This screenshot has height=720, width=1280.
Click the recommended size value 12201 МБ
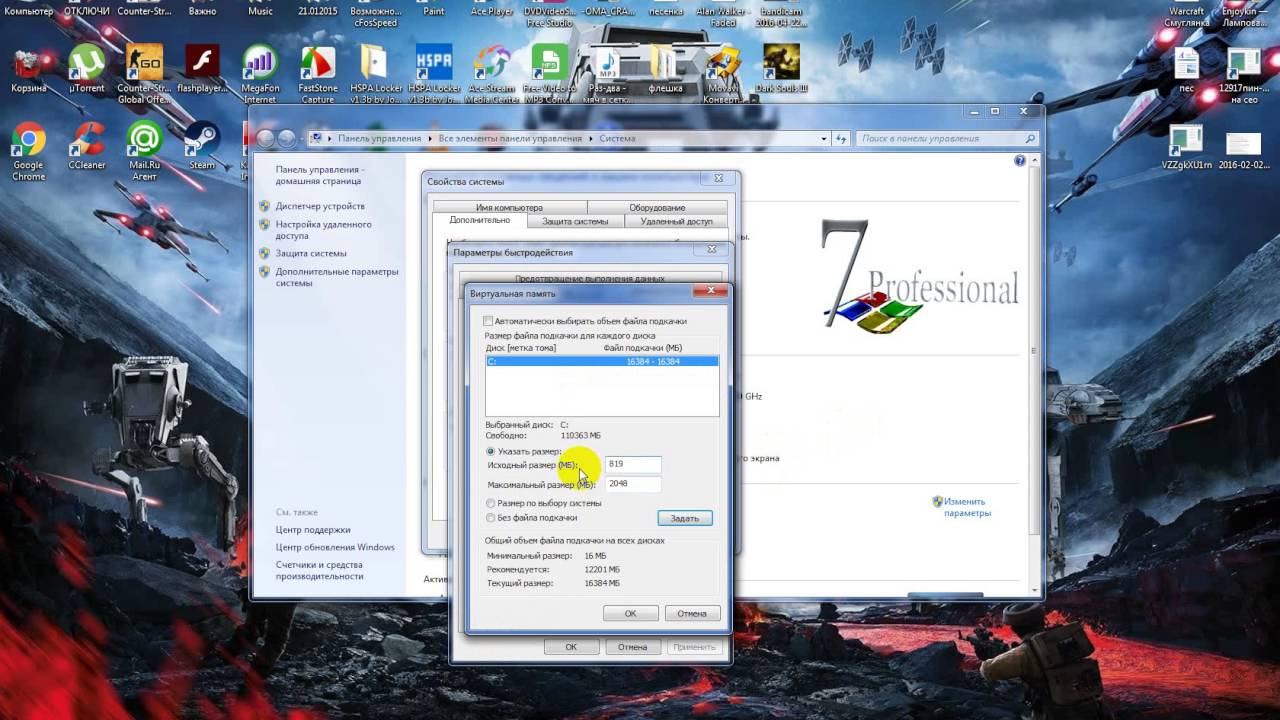pos(601,569)
